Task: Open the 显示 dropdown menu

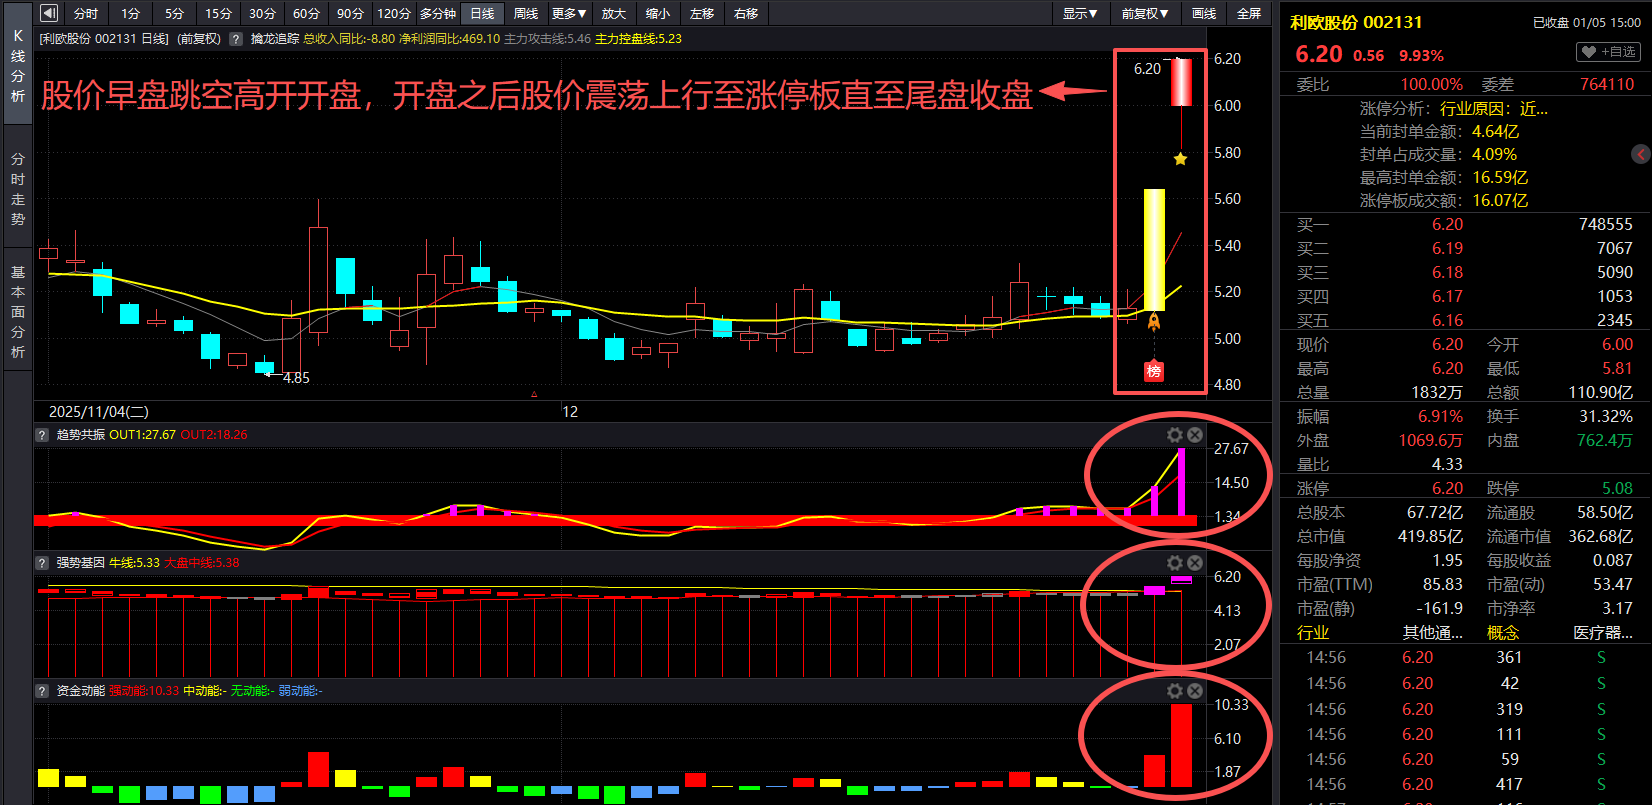Action: (1080, 13)
